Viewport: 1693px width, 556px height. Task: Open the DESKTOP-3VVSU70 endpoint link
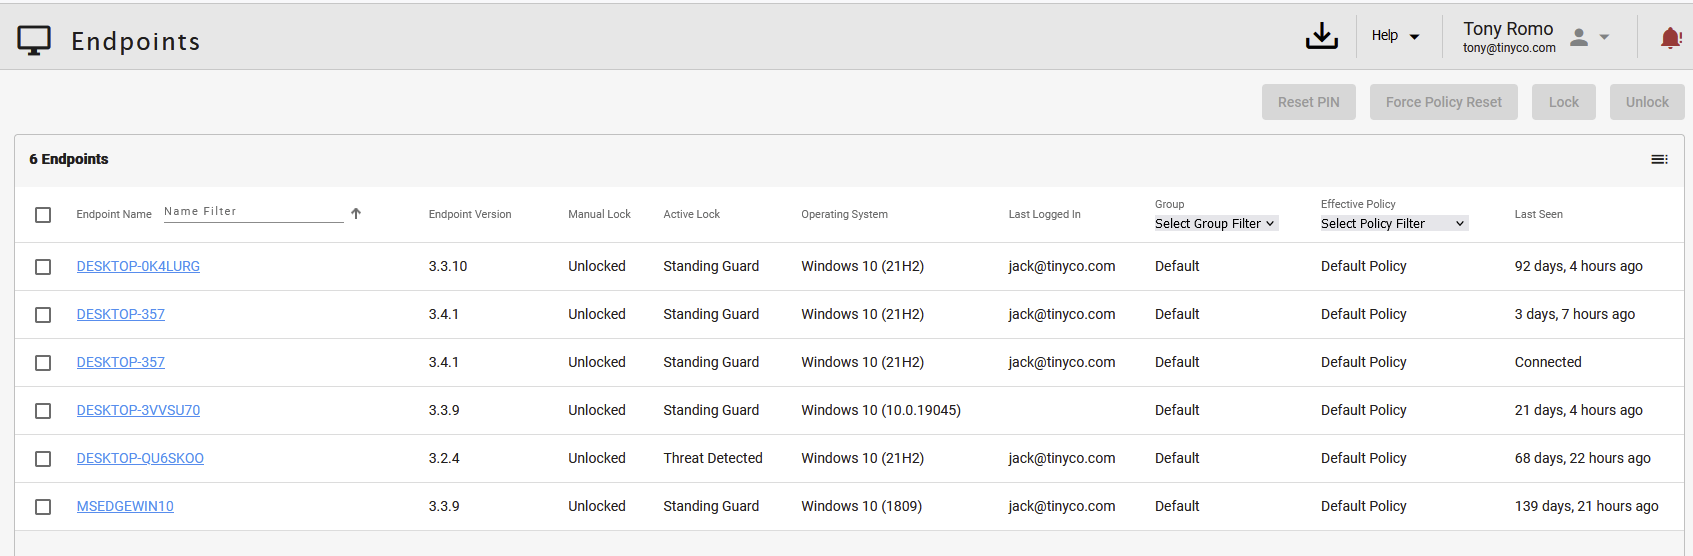pos(138,410)
